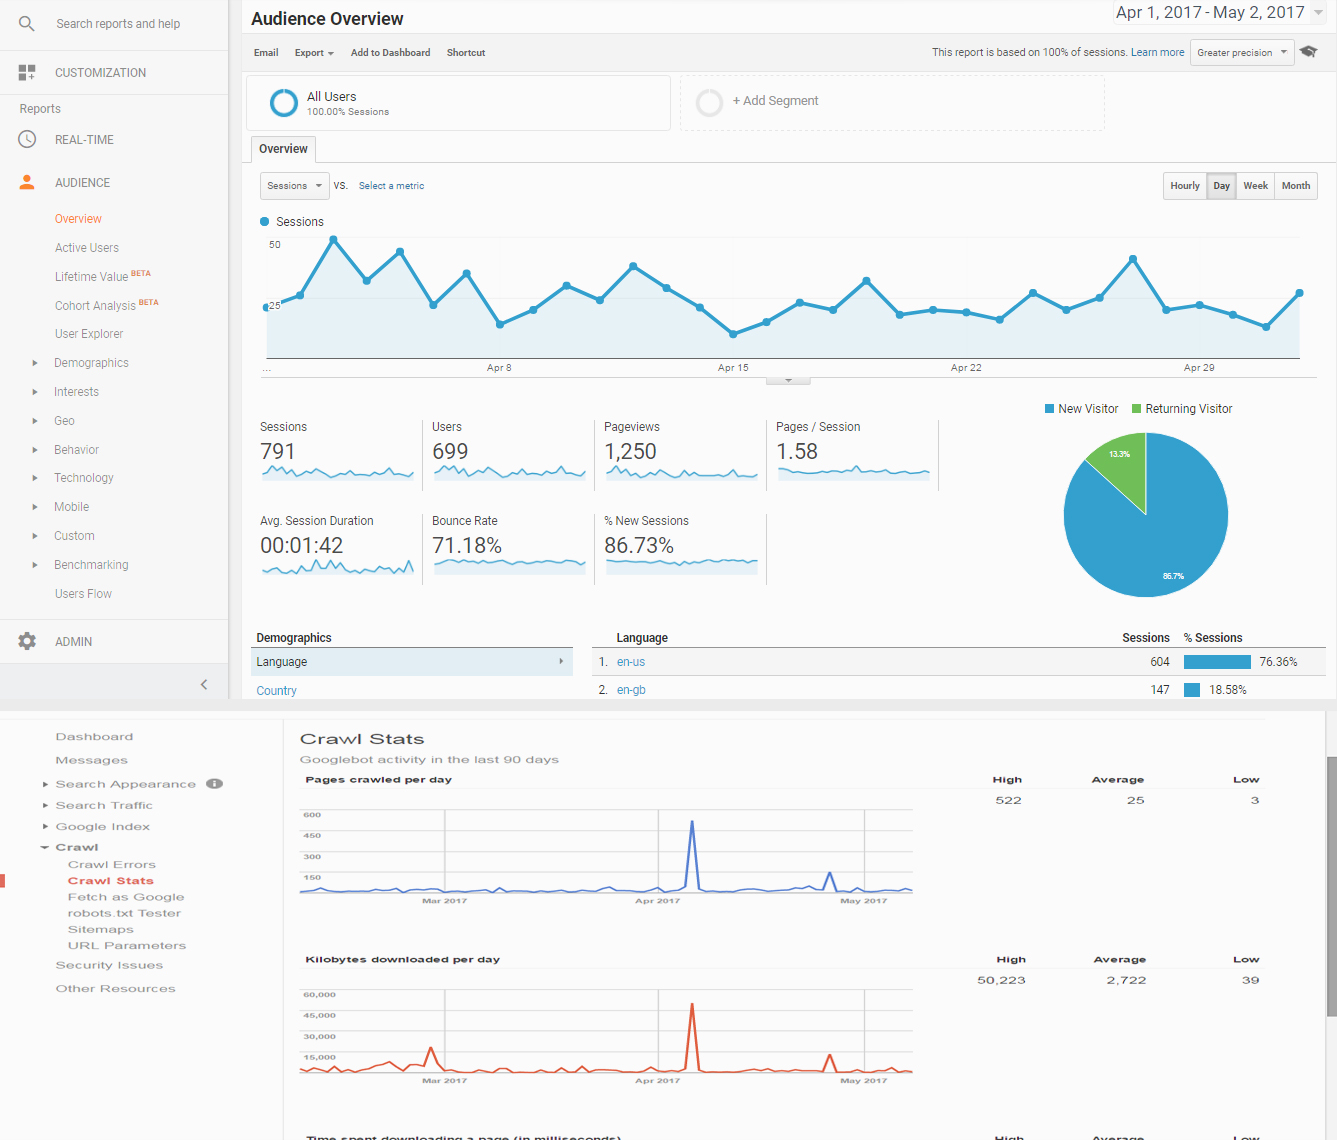Select Month chart granularity
Viewport: 1337px width, 1140px height.
tap(1296, 186)
